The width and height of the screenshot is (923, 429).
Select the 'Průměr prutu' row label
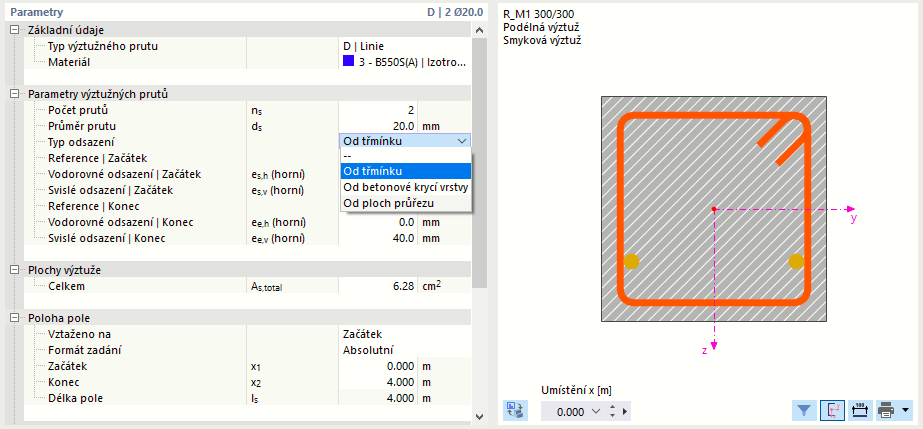click(x=81, y=126)
